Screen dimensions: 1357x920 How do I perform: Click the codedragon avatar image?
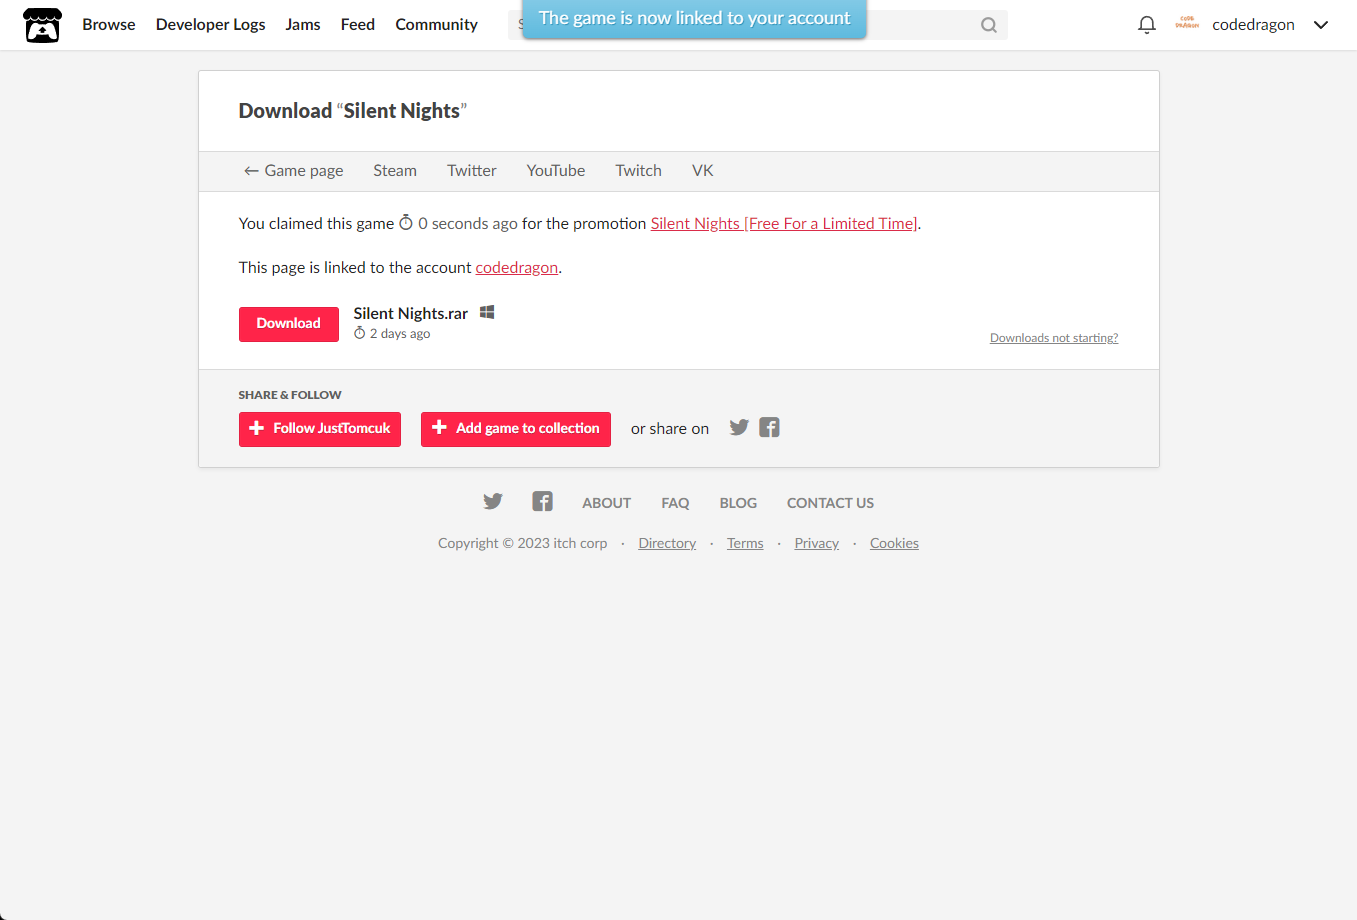pyautogui.click(x=1187, y=24)
